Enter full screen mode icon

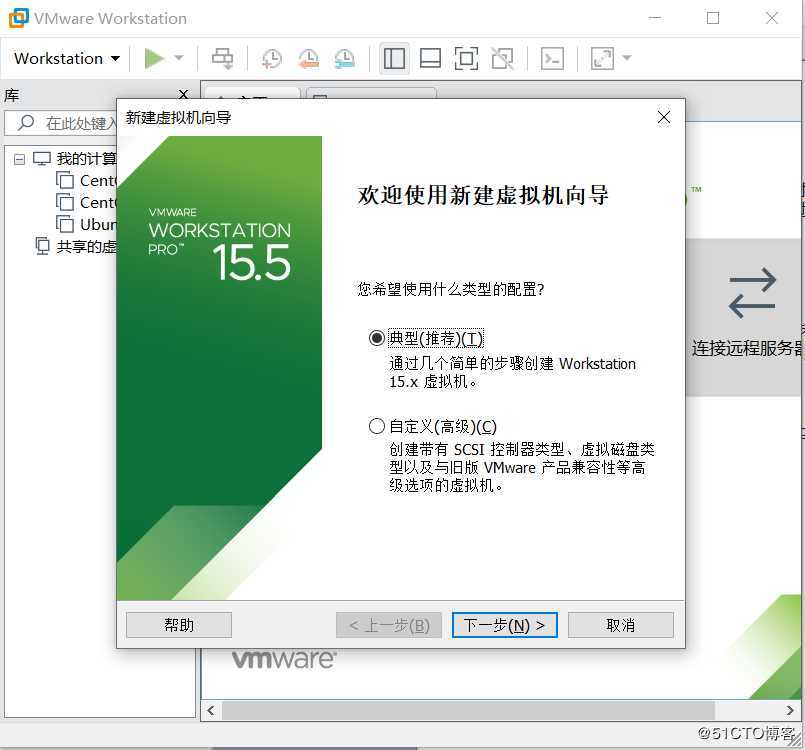click(466, 59)
